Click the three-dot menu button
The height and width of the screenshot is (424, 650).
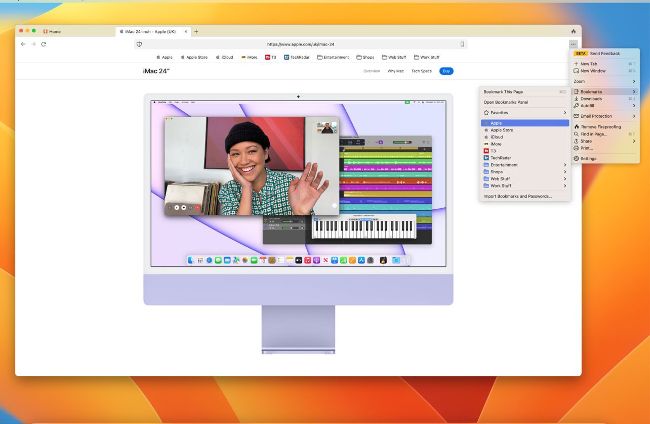[x=573, y=44]
